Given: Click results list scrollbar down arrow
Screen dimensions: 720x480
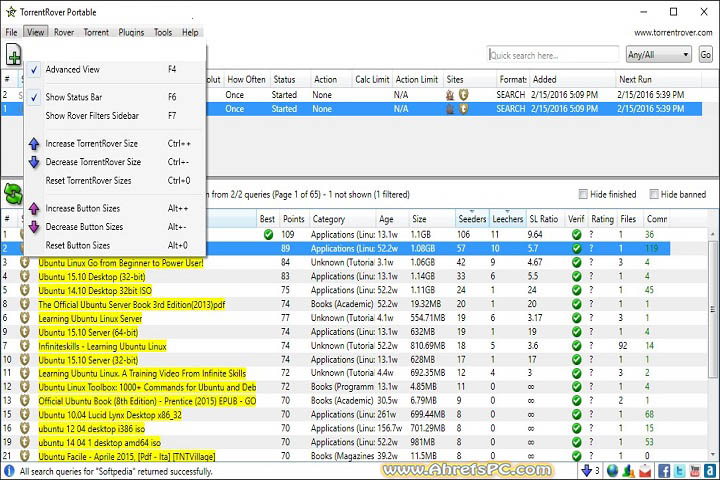Looking at the screenshot, I should [x=713, y=454].
